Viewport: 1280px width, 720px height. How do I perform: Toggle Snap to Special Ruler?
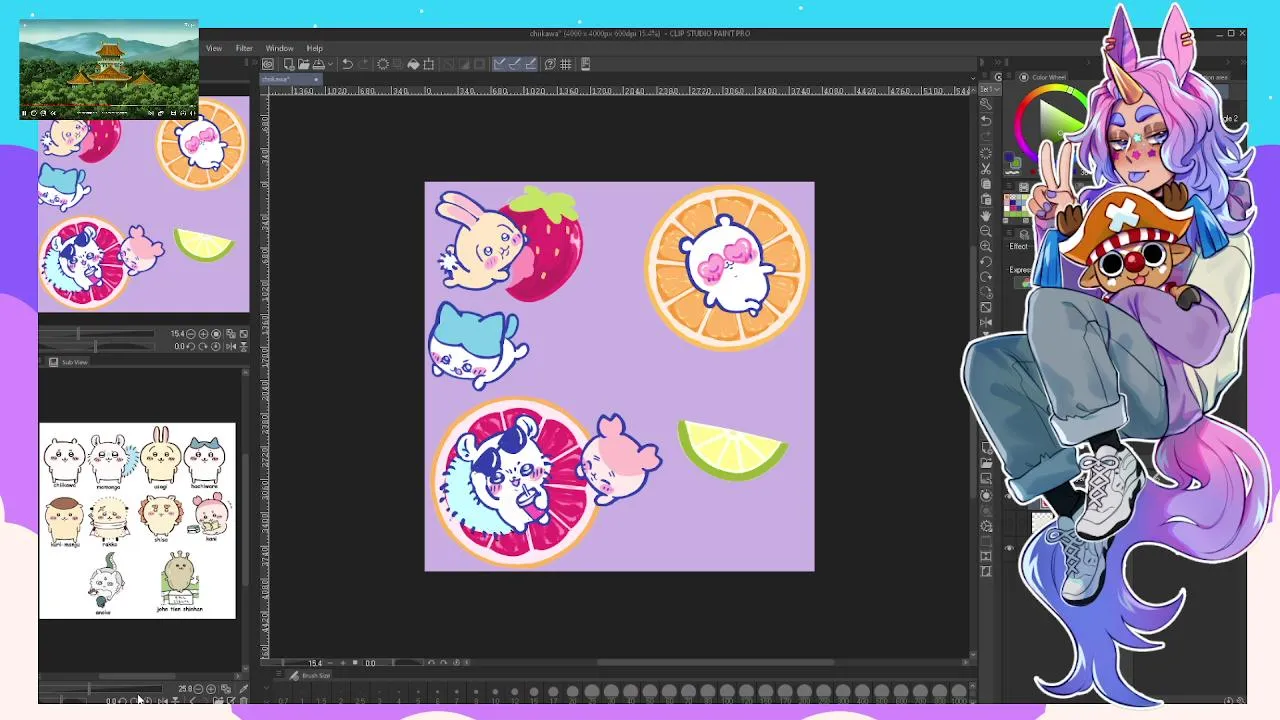514,64
